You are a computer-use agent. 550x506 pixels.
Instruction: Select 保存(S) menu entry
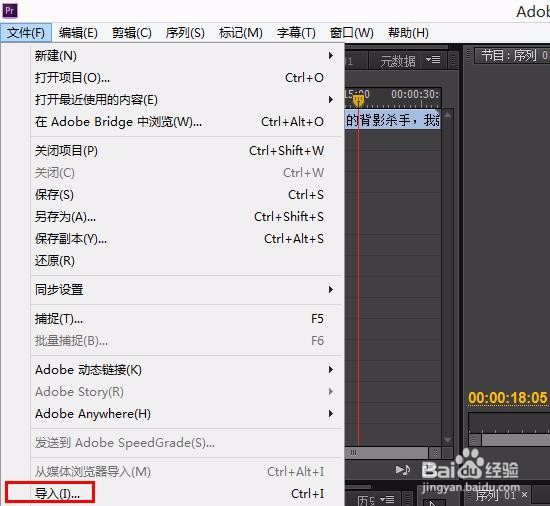(186, 195)
